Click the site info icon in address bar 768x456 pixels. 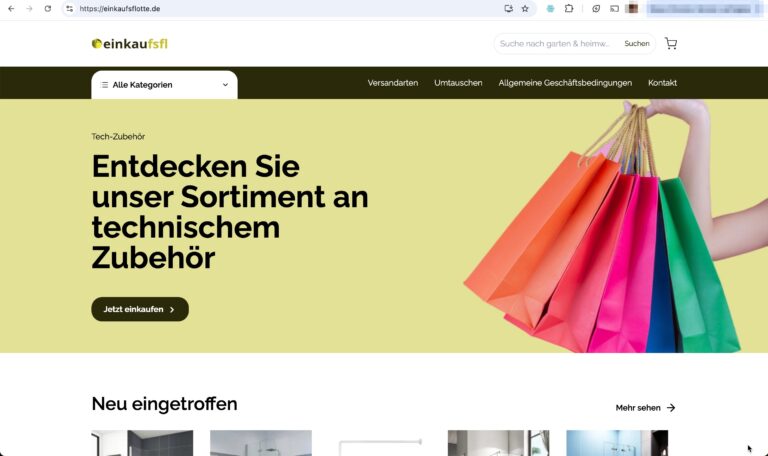coord(70,9)
